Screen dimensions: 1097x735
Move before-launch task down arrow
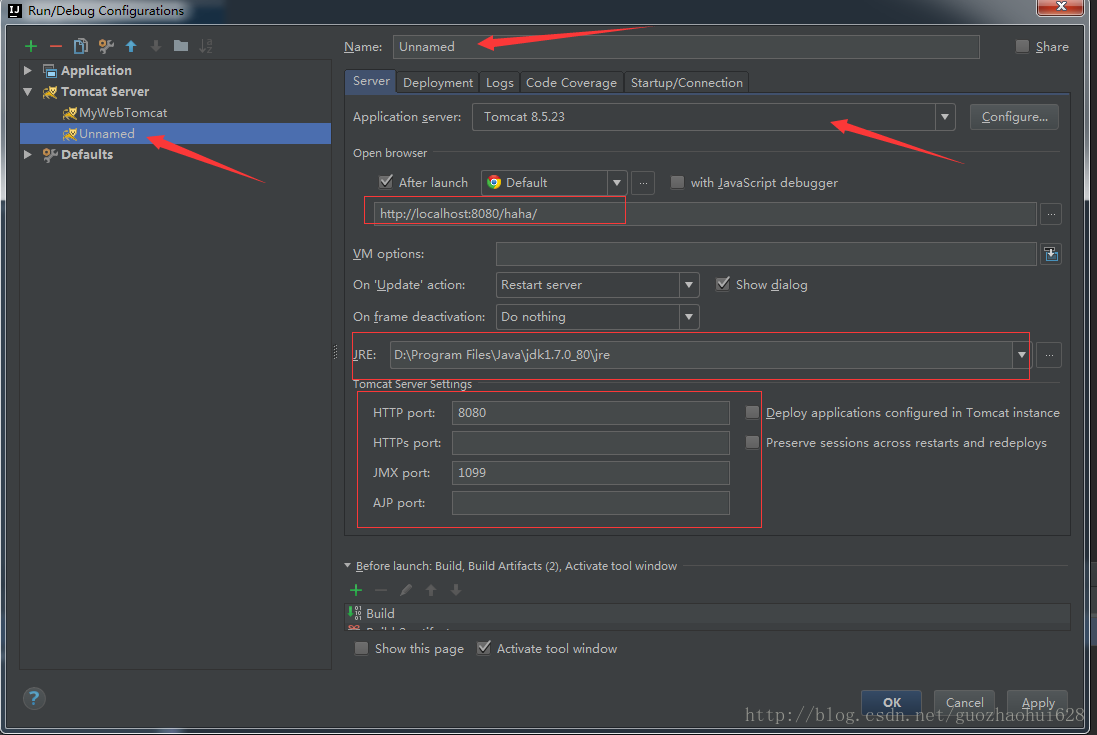(455, 590)
